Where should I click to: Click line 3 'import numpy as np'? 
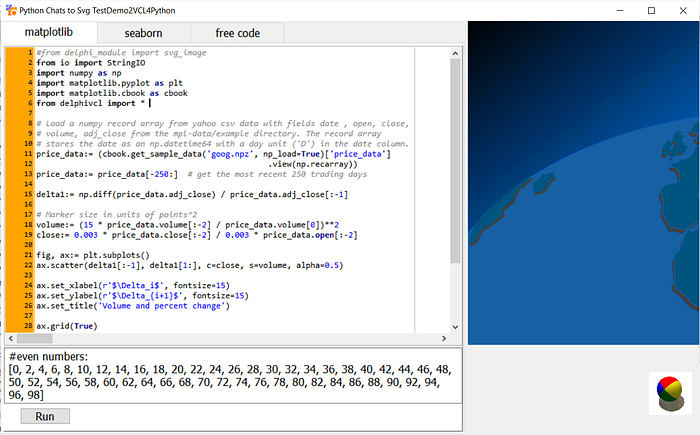(79, 73)
